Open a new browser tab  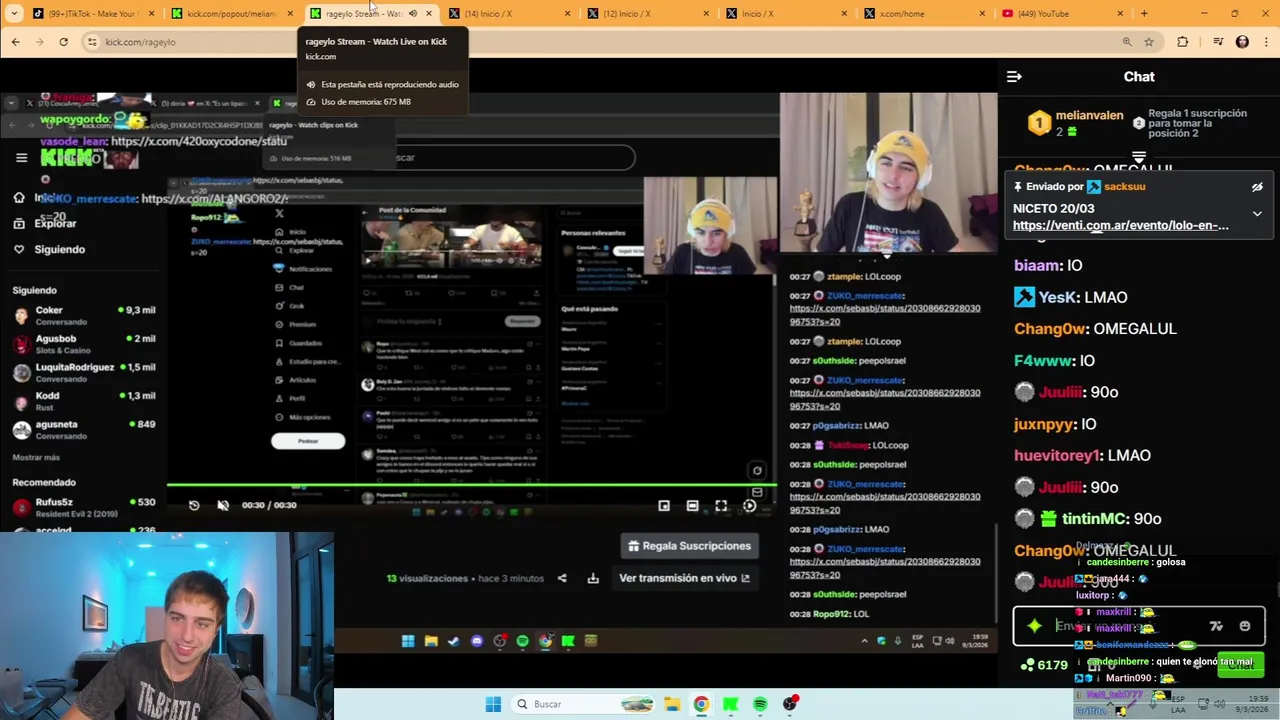1144,14
